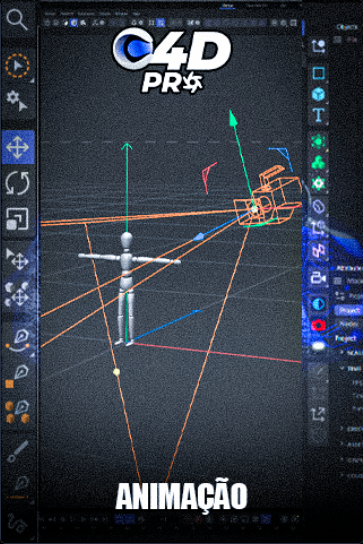Viewport: 363px width, 544px height.
Task: Expand the first collapsed section below Project
Action: [x=342, y=352]
